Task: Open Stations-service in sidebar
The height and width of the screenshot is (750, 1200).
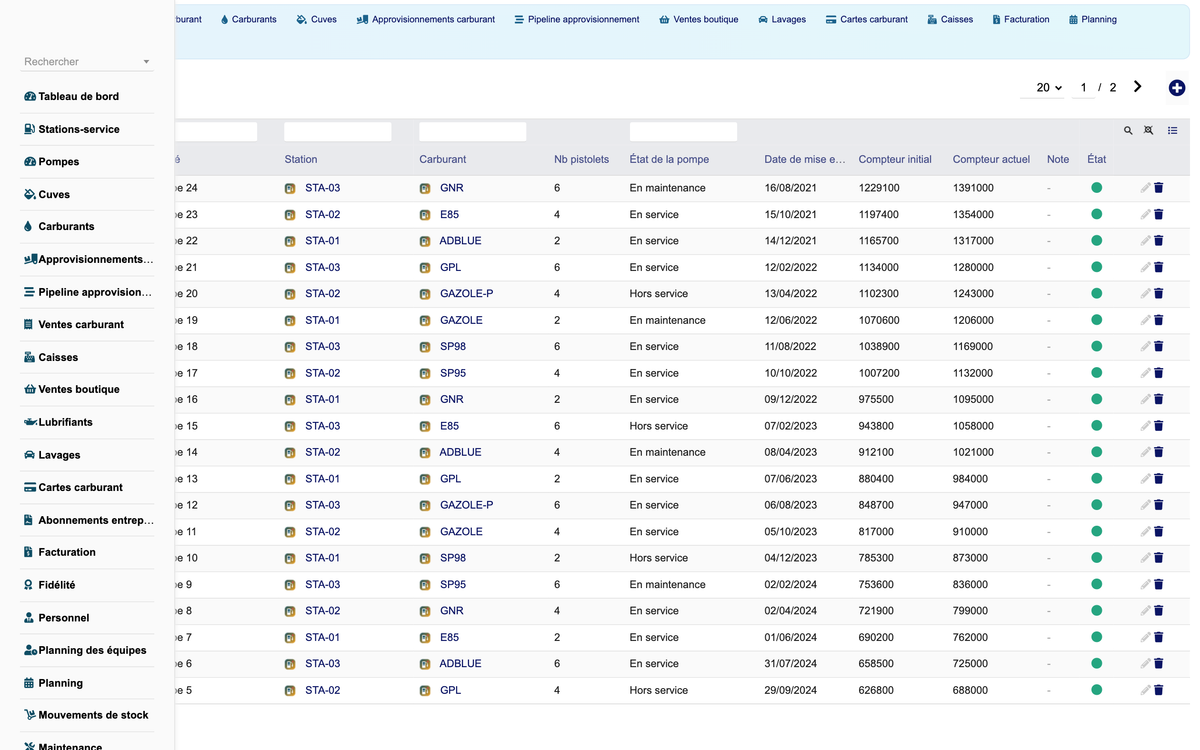Action: [78, 129]
